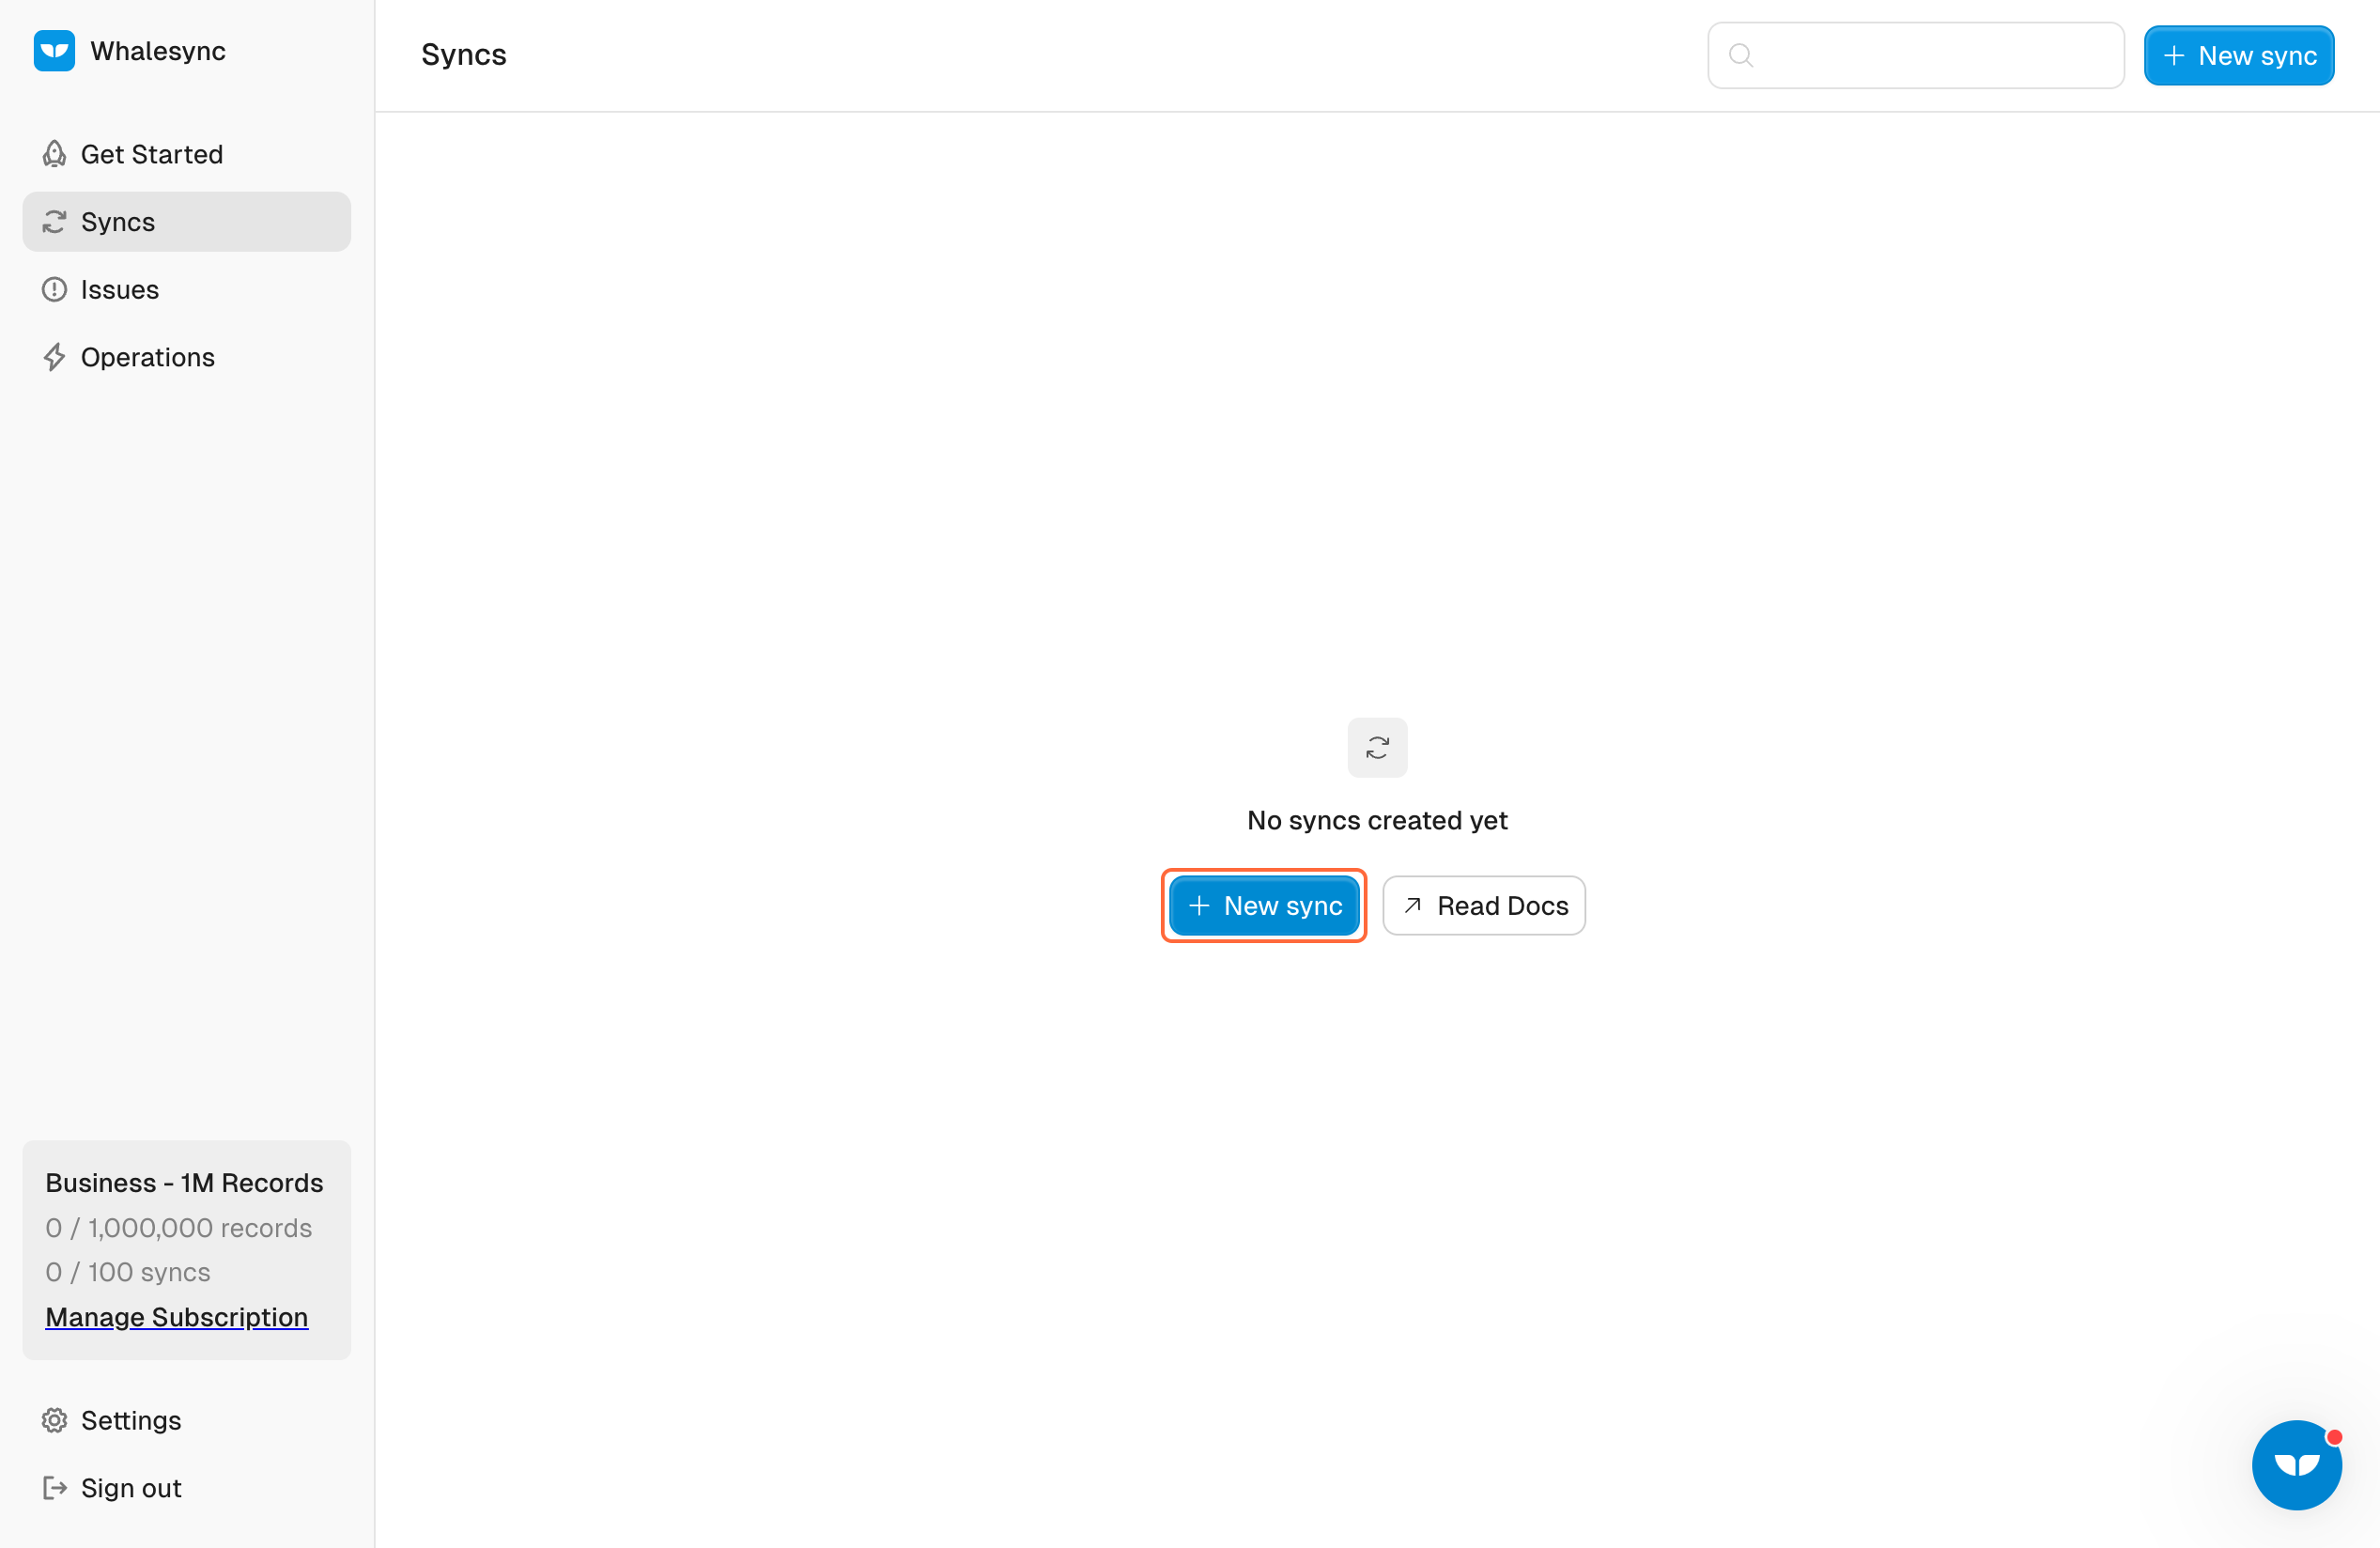The image size is (2380, 1548).
Task: Open Read Docs external link
Action: 1483,905
